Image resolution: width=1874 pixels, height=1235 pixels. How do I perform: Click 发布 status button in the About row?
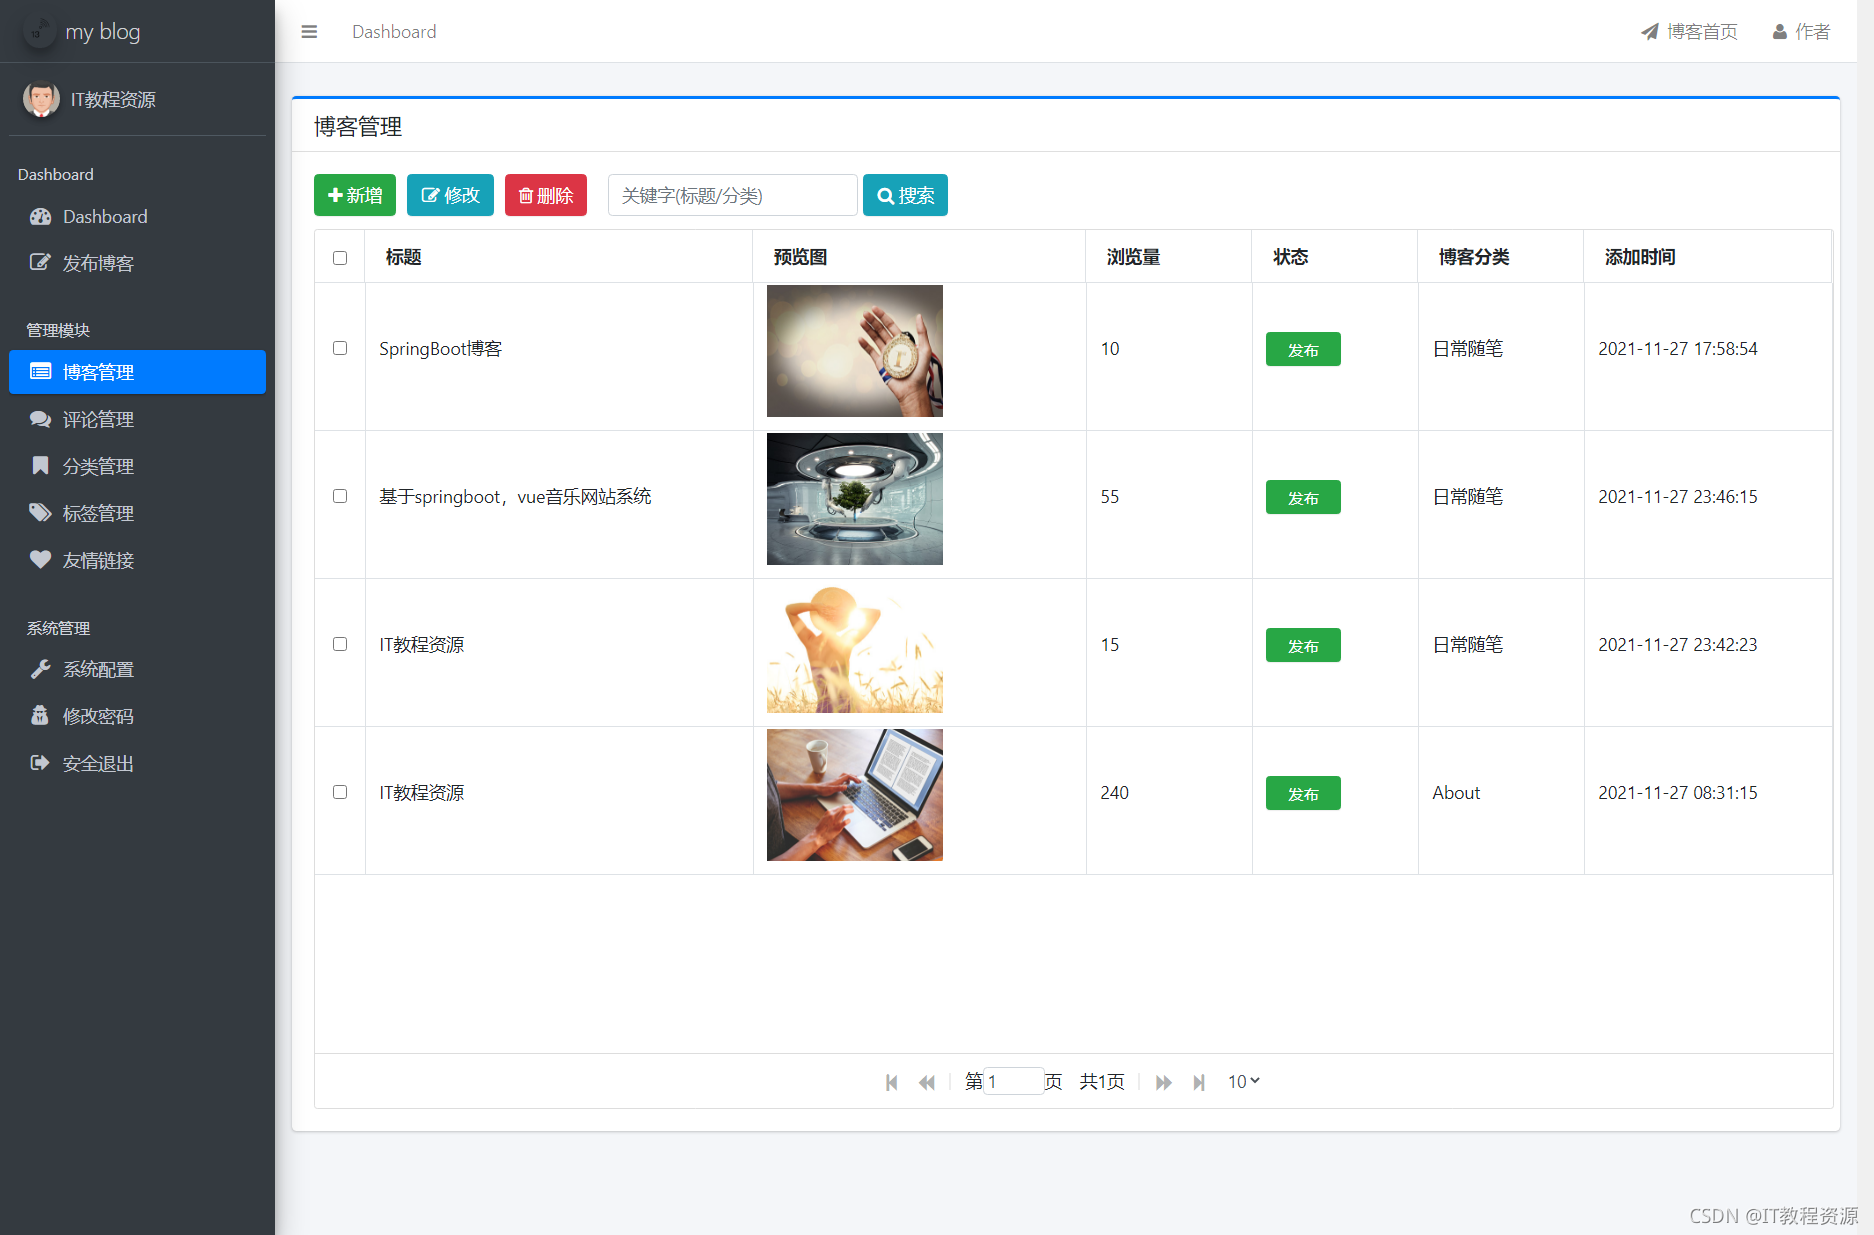coord(1303,793)
